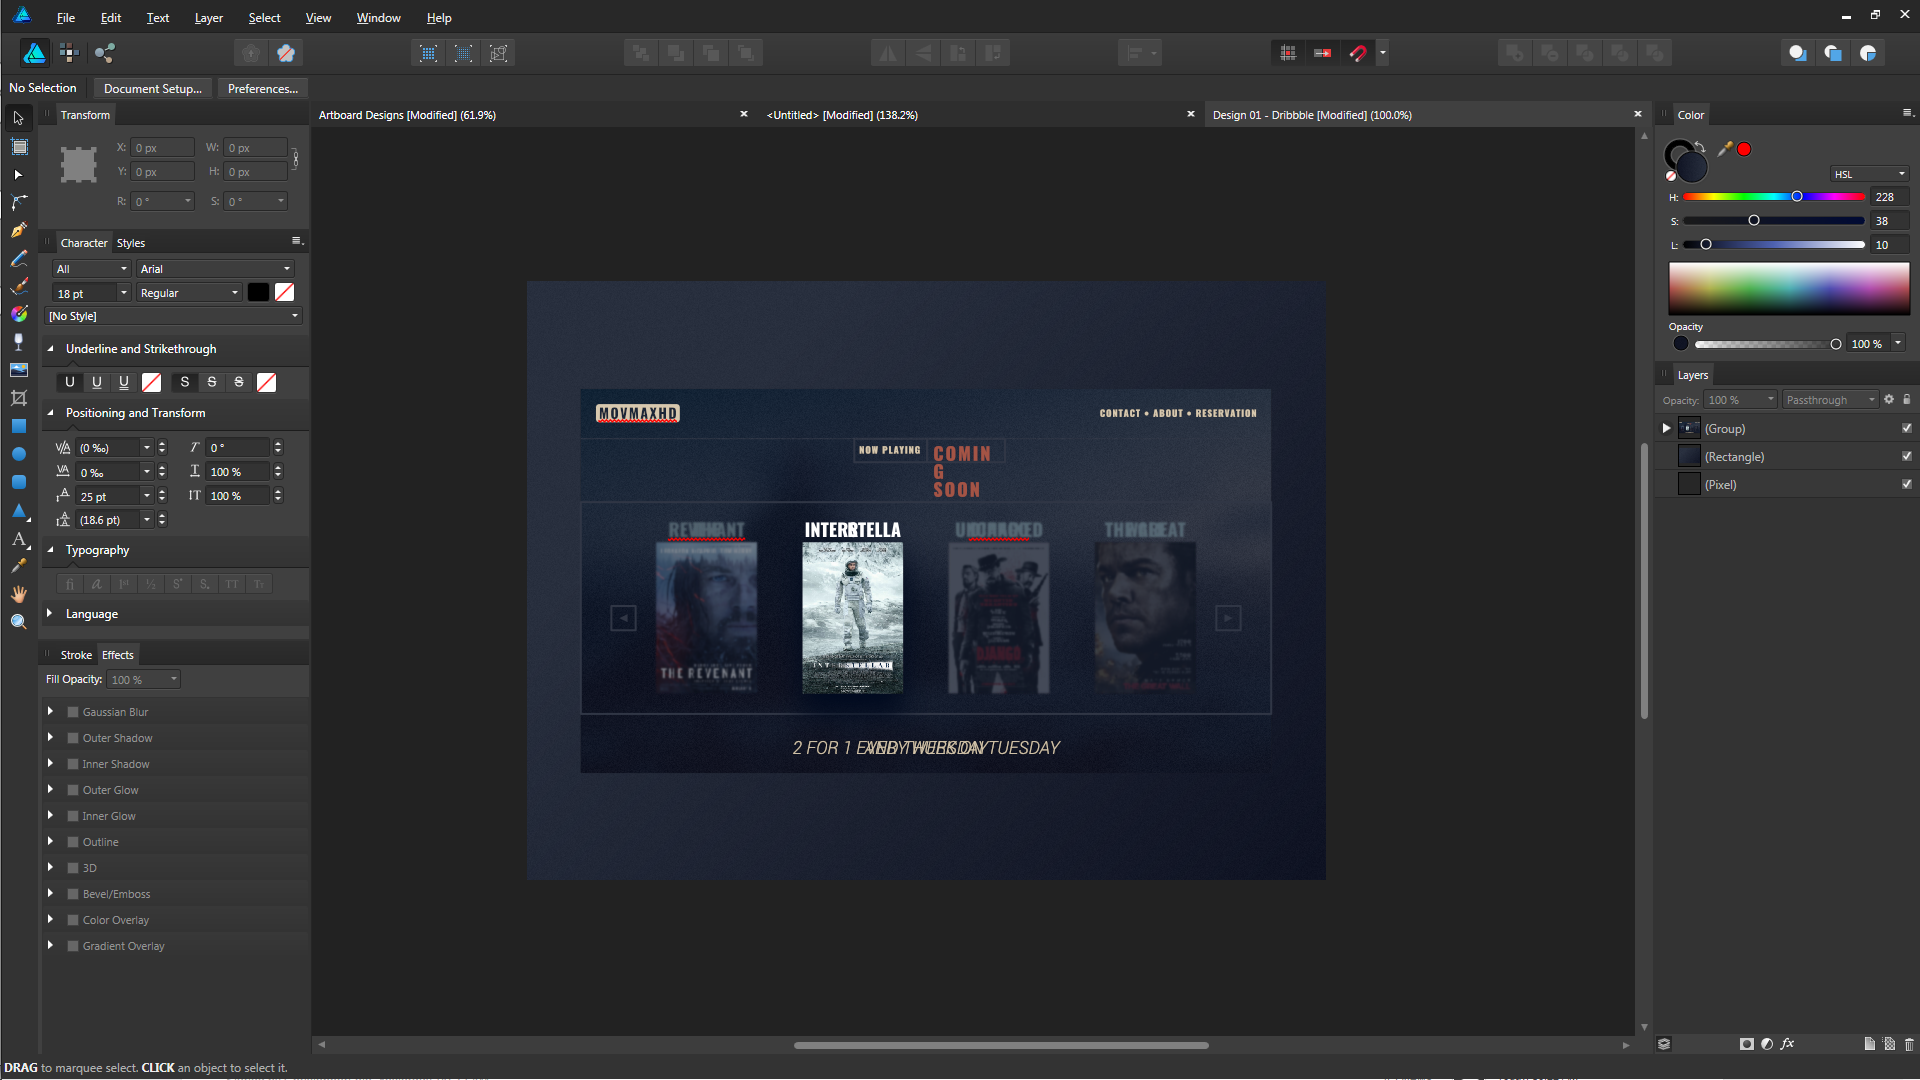Select the Pen tool

click(18, 231)
